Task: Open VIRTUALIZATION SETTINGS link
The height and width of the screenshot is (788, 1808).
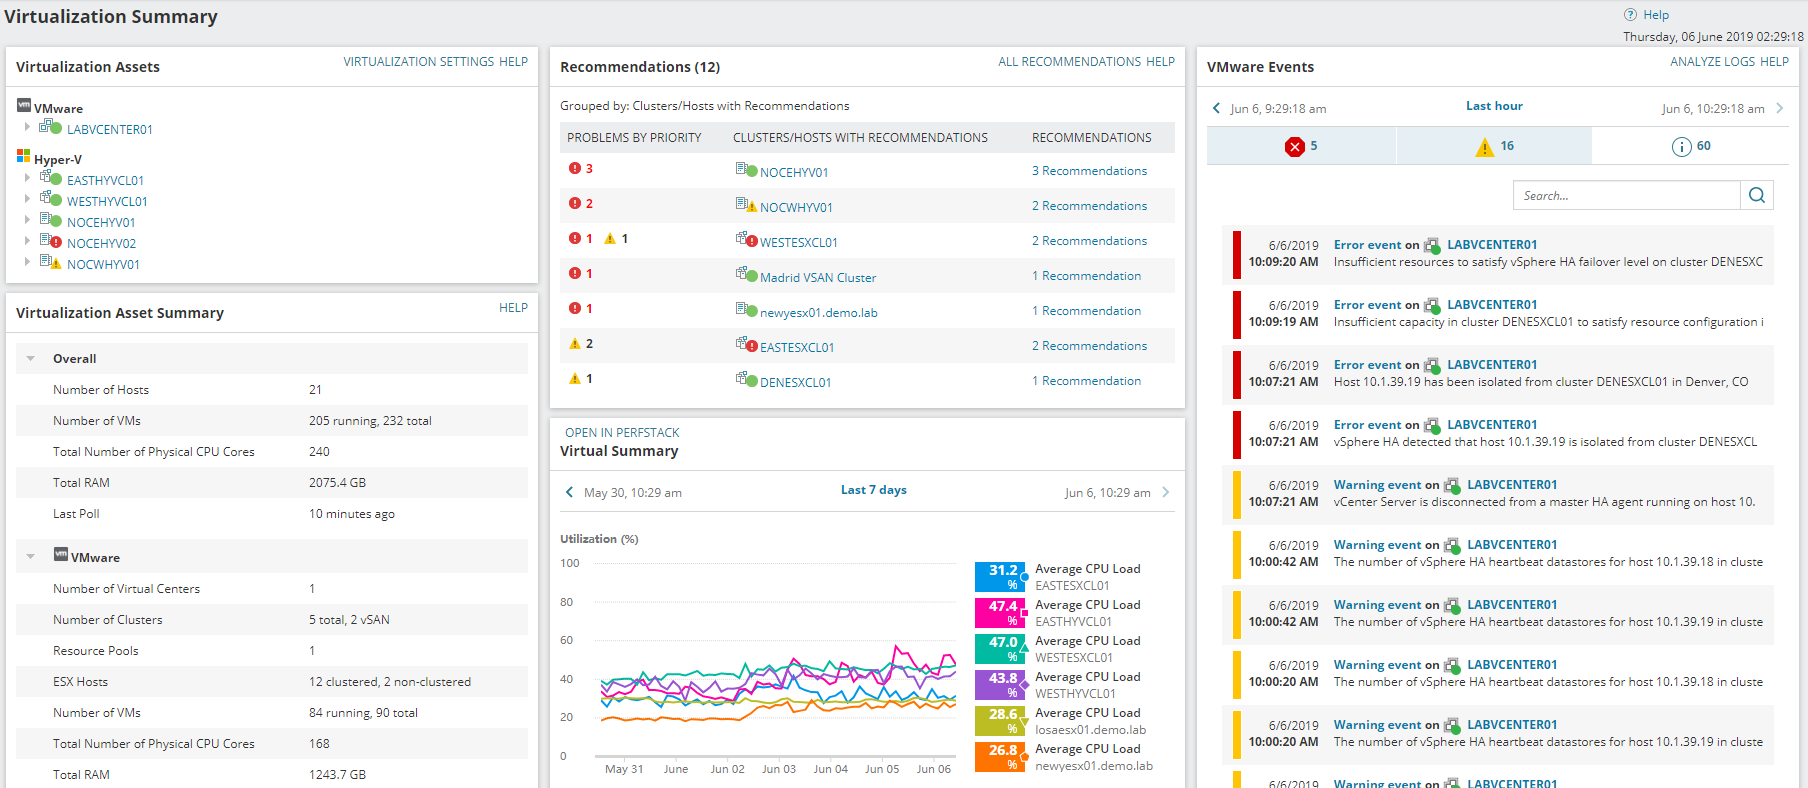Action: point(418,62)
